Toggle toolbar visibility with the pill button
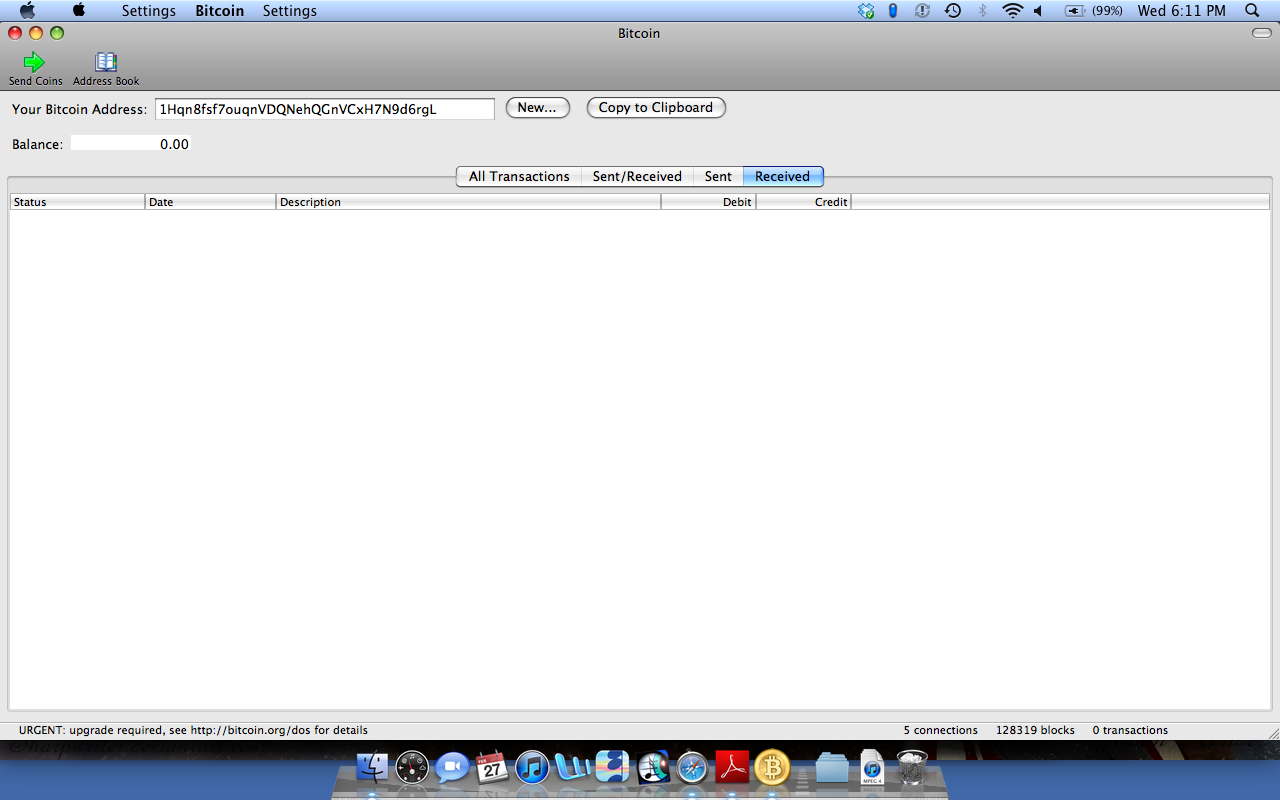The height and width of the screenshot is (800, 1280). 1262,33
